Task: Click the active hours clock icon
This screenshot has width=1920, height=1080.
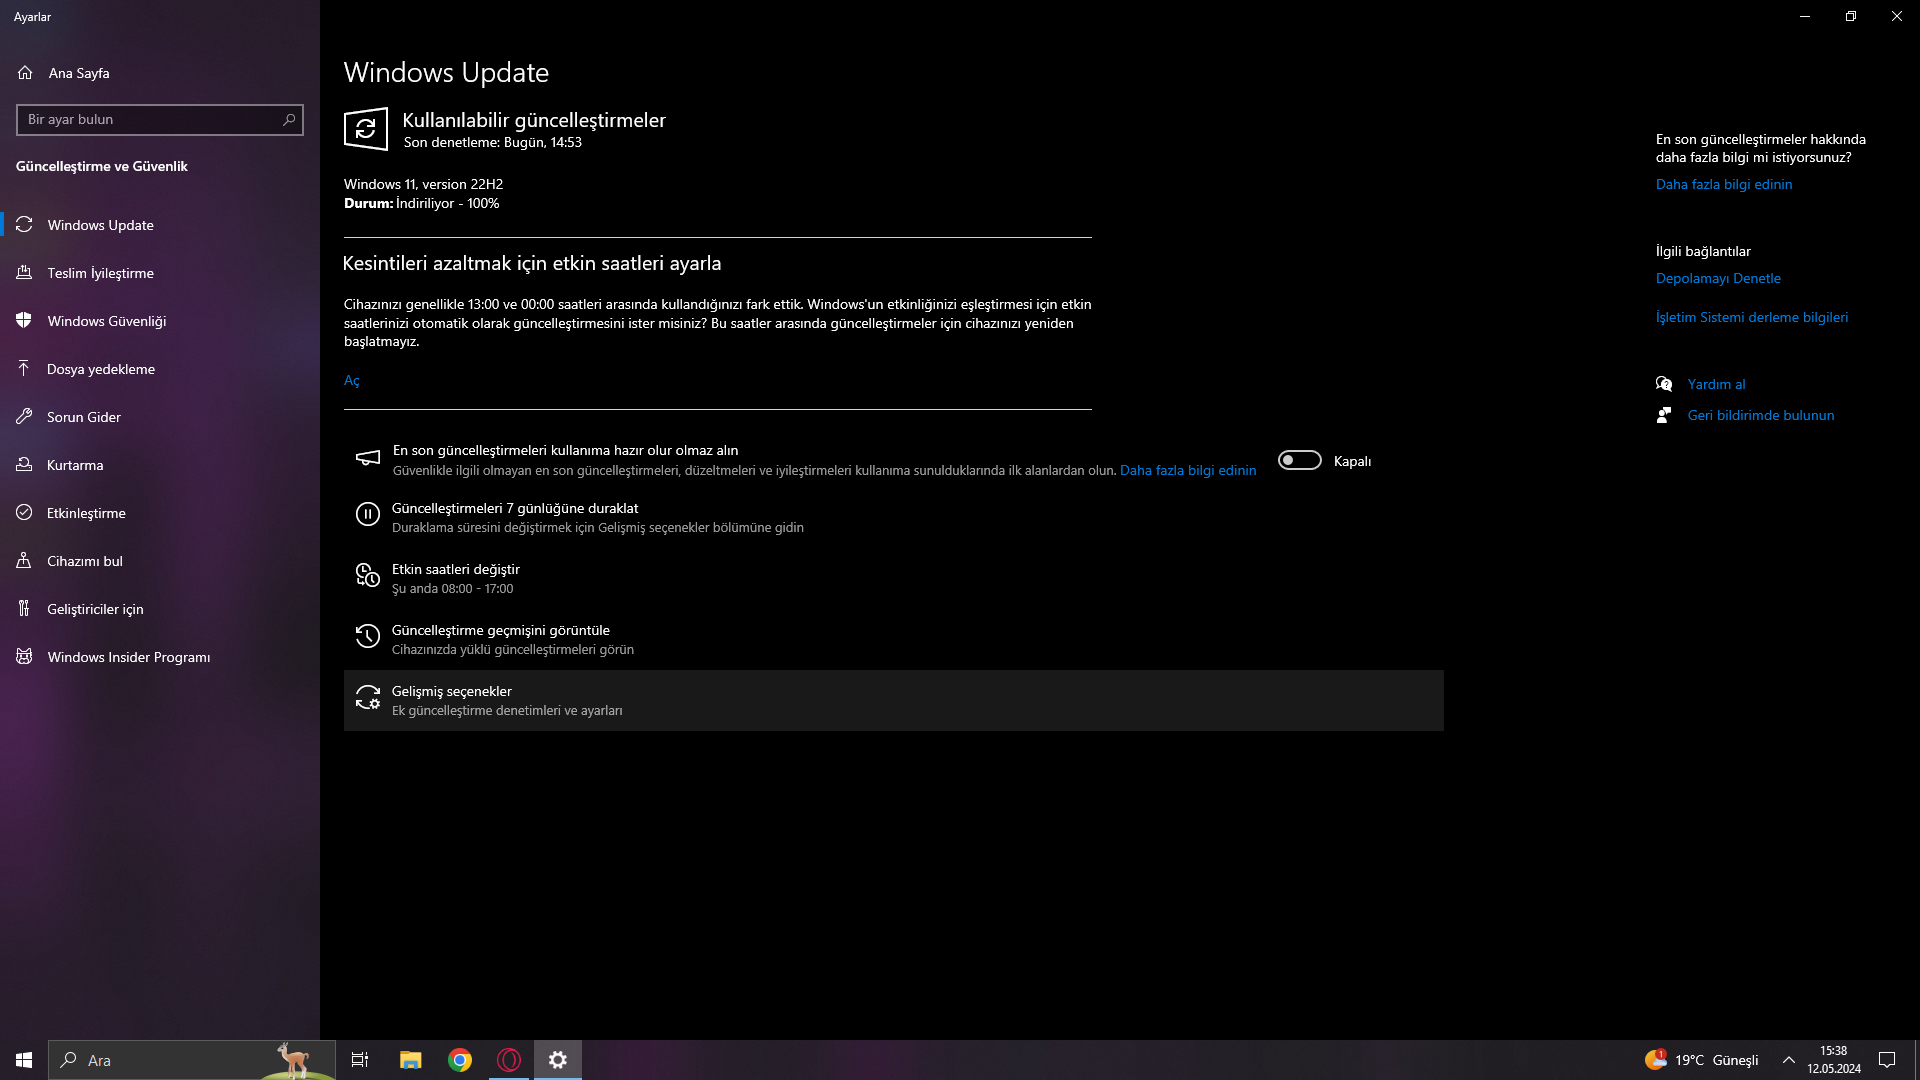Action: 367,576
